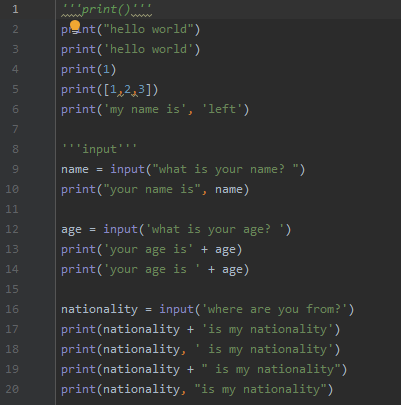Click 'your age is ' string on line 14

coord(152,269)
